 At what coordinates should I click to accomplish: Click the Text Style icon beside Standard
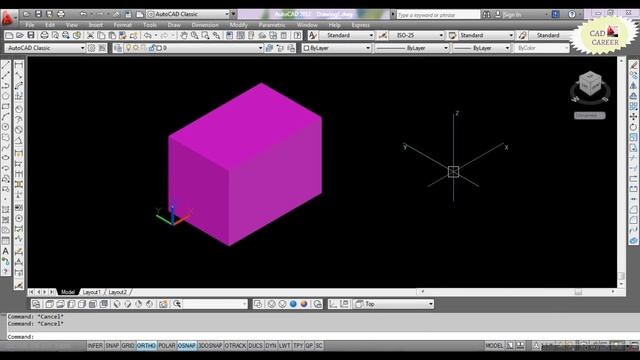(313, 36)
